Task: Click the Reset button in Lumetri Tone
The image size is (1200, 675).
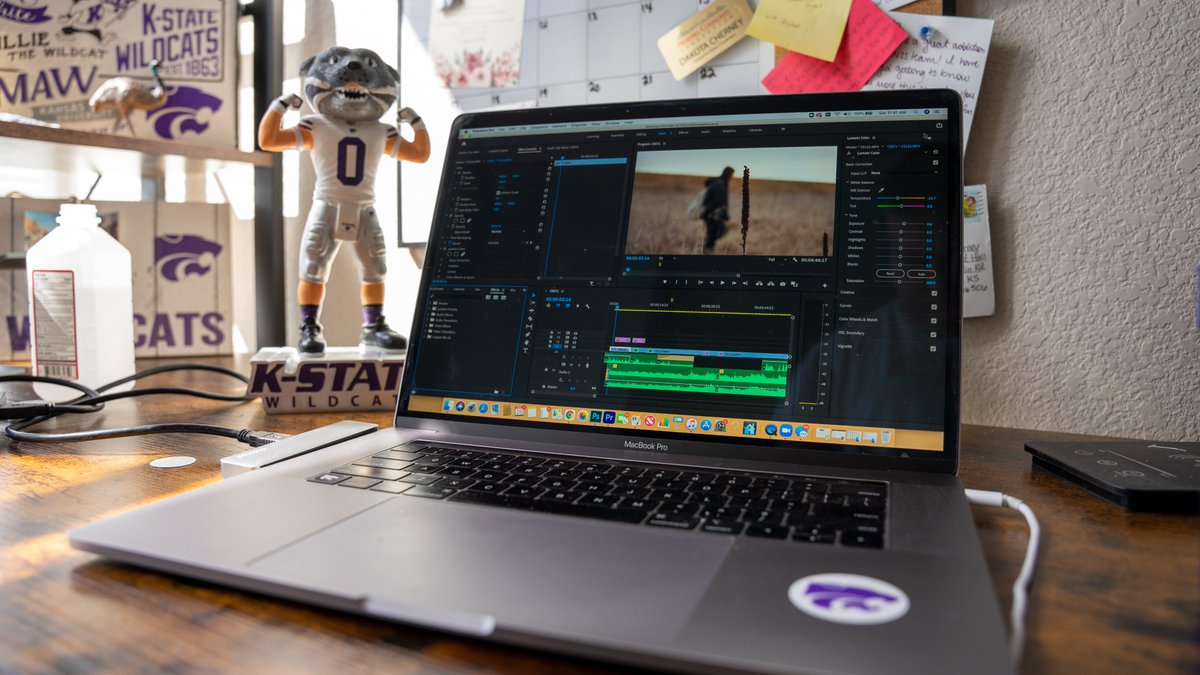Action: [890, 273]
